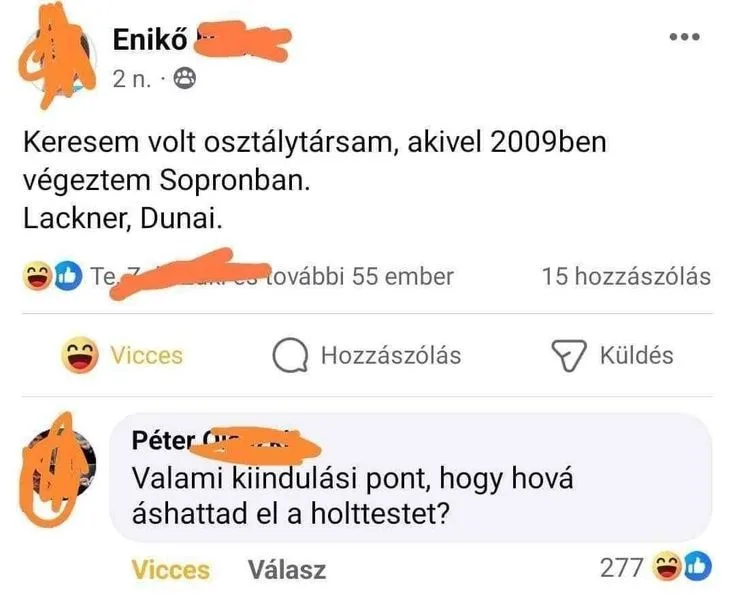Image resolution: width=735 pixels, height=602 pixels.
Task: Click the post author's profile picture
Action: point(57,59)
